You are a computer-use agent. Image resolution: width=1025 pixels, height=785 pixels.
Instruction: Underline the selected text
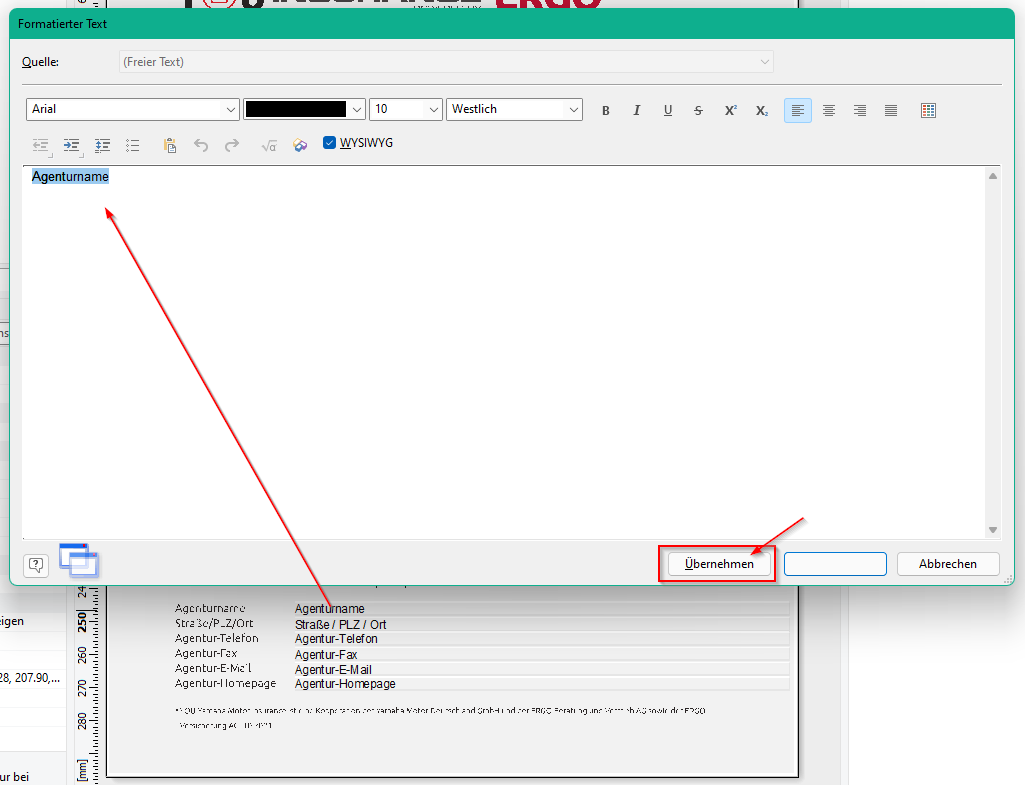click(x=667, y=110)
